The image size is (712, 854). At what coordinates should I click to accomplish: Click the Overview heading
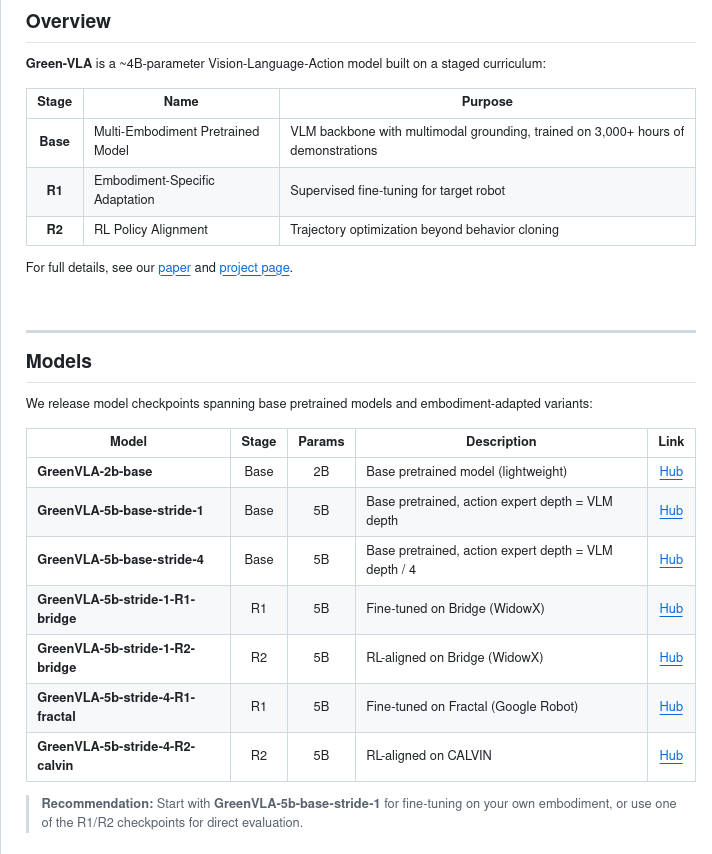(x=68, y=22)
